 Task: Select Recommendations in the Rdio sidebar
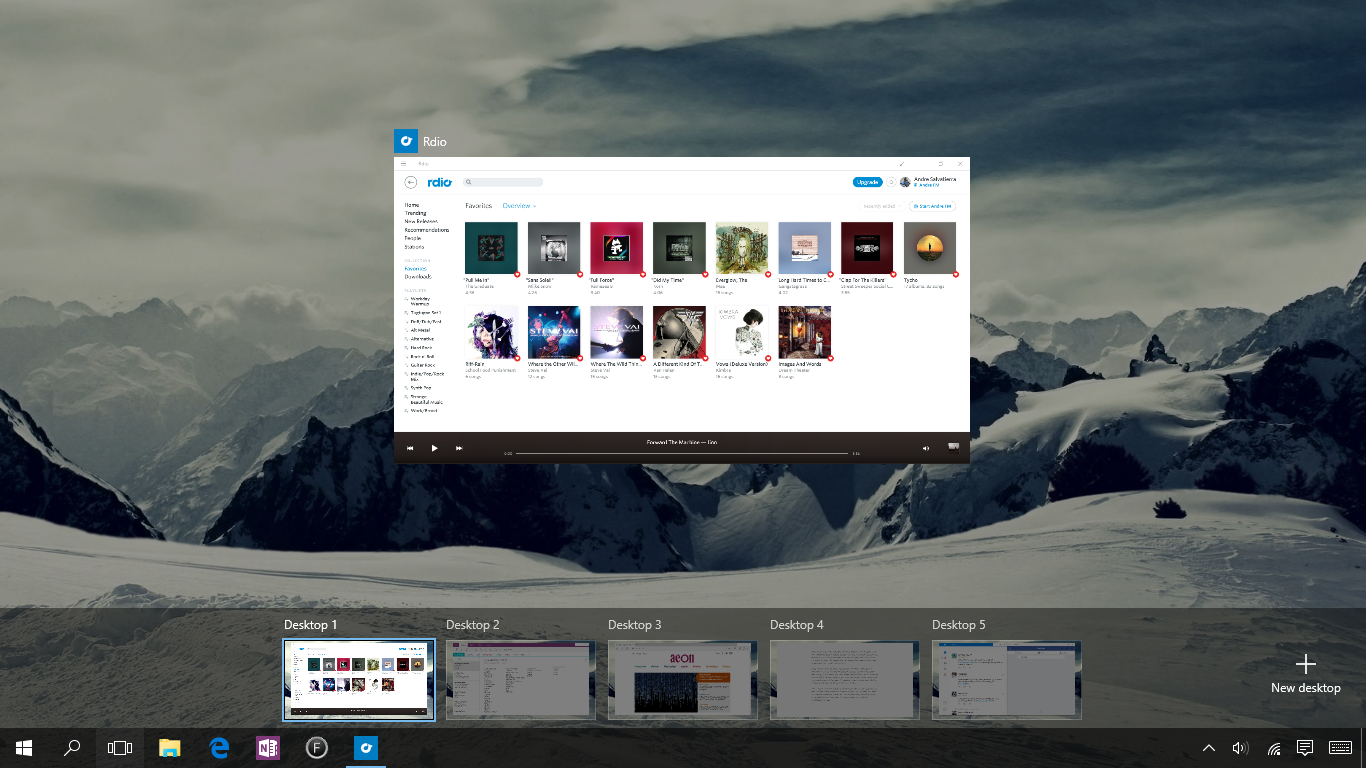tap(427, 230)
